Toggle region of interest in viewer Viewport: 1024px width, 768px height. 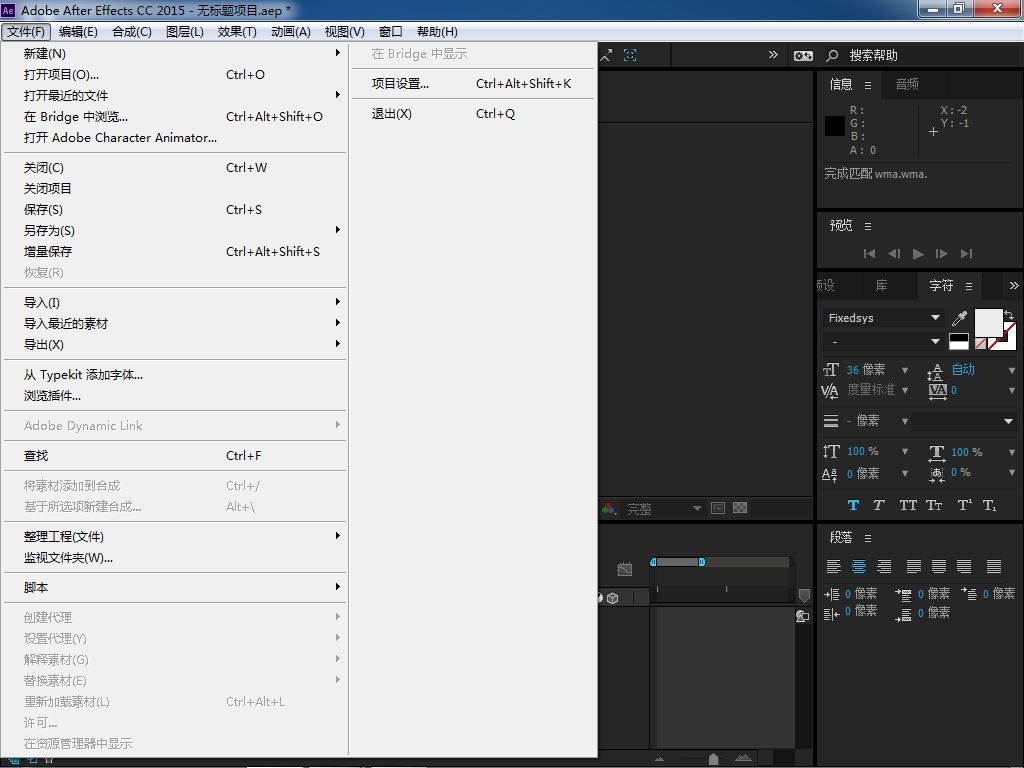click(718, 508)
